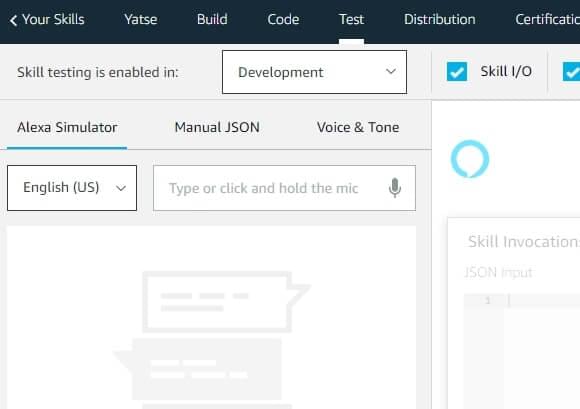Click the Yatse skill name link
580x409 pixels.
[141, 19]
